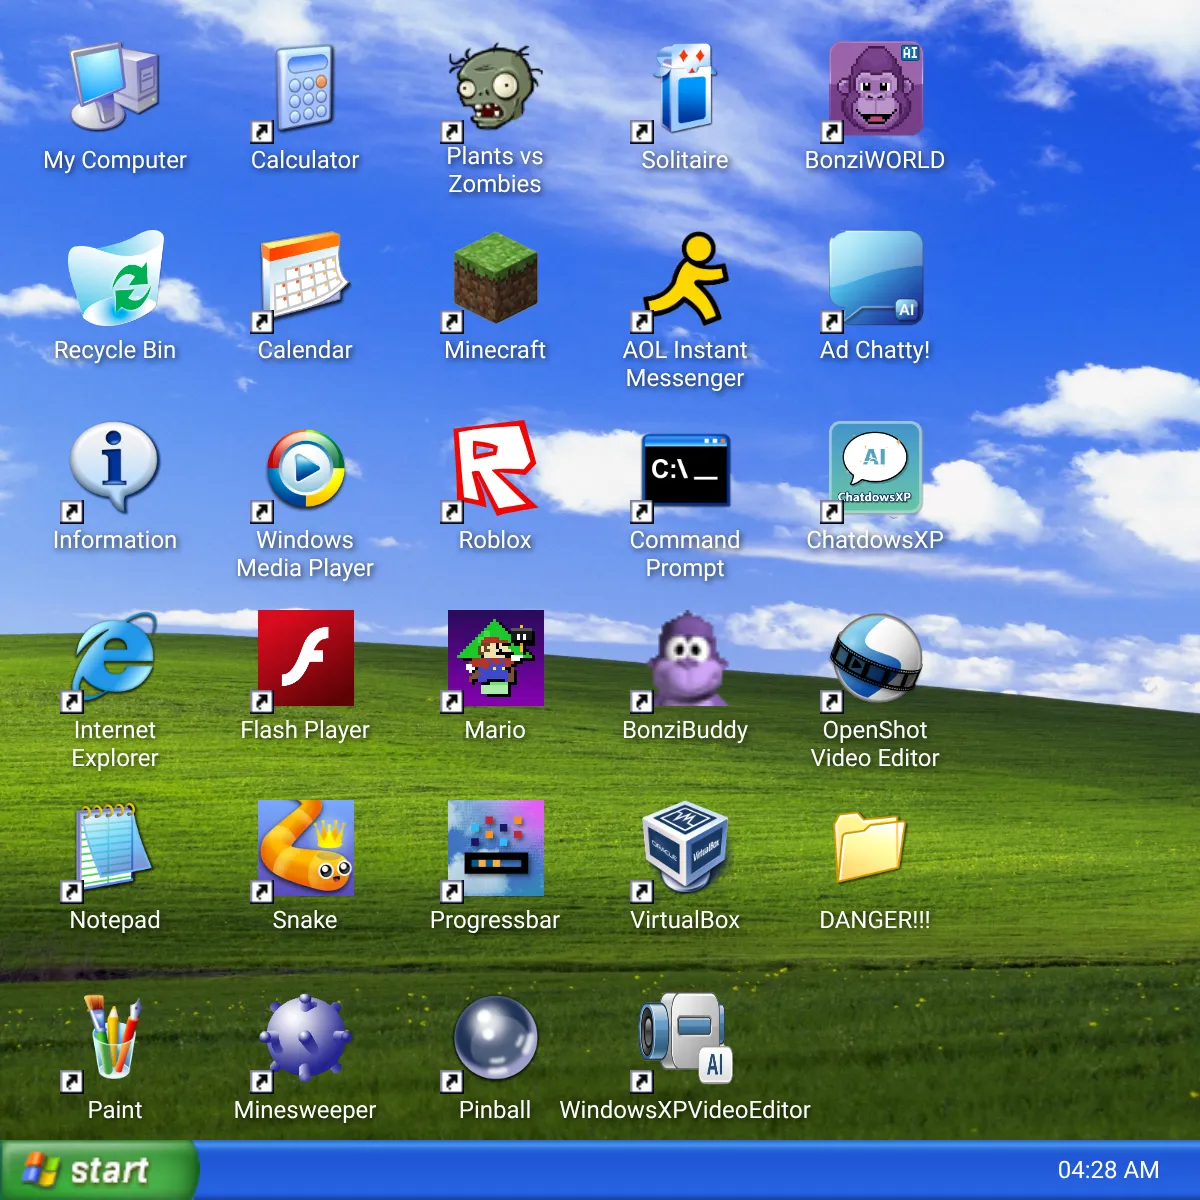Launch the Calculator shortcut
Screen dimensions: 1200x1200
(x=305, y=88)
